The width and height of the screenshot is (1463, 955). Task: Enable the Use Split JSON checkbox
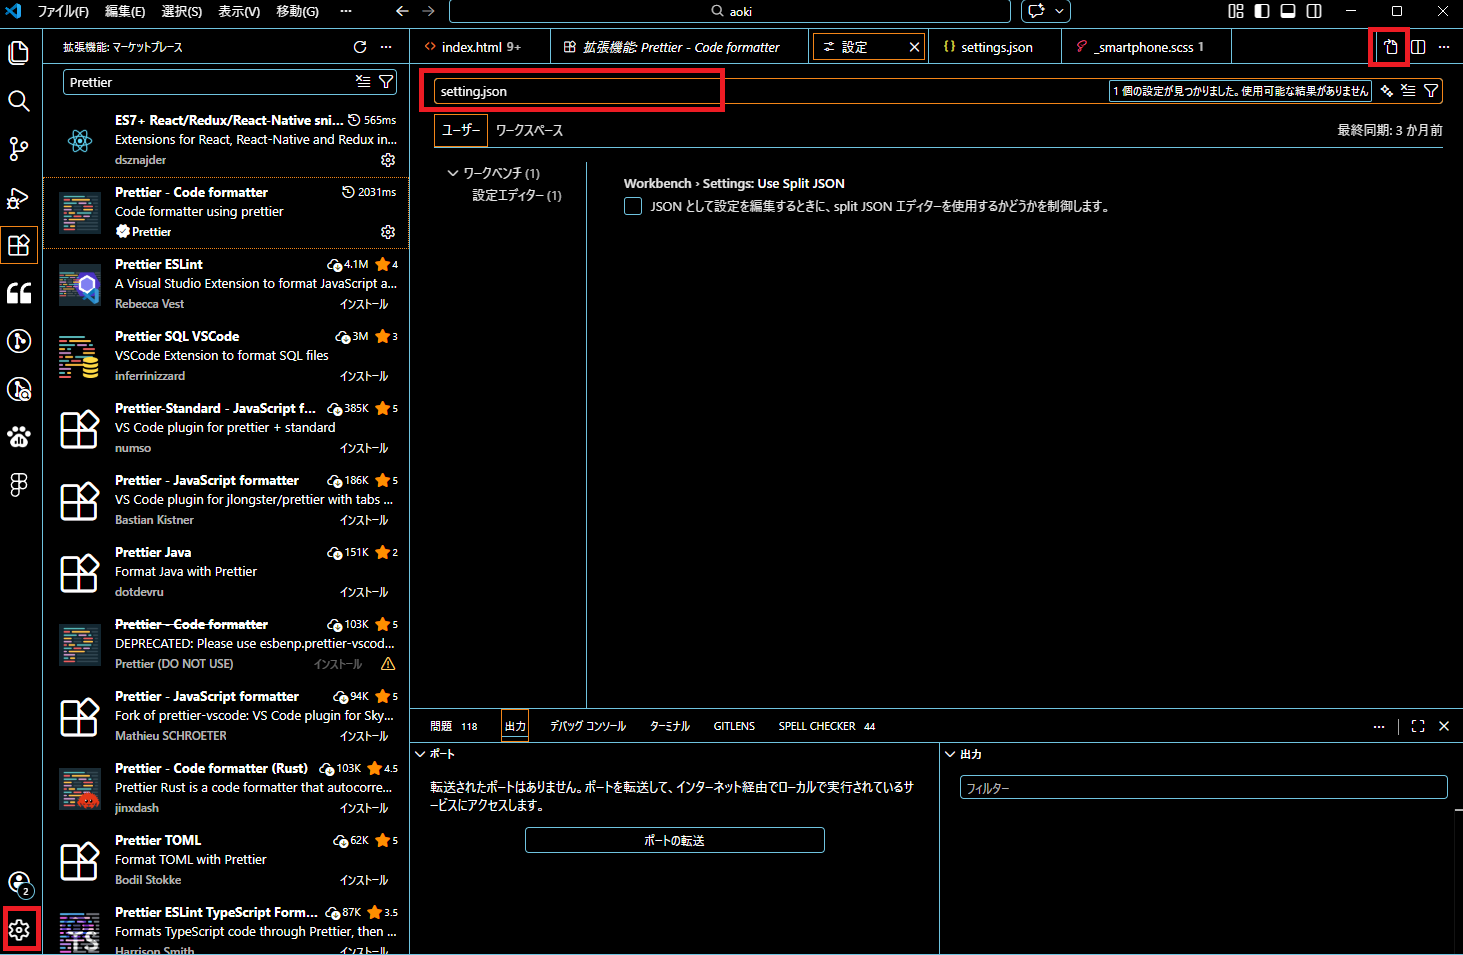point(633,206)
